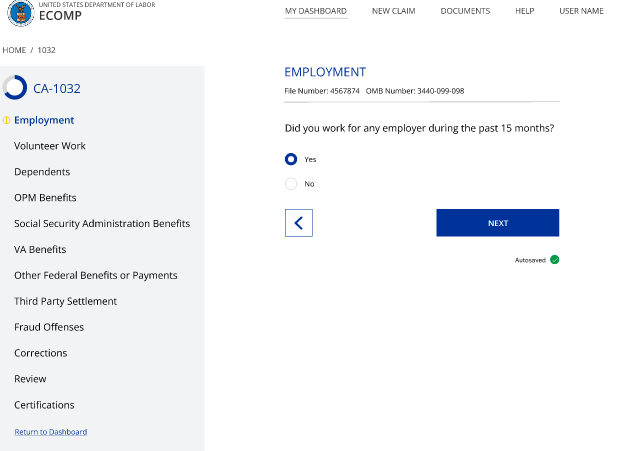This screenshot has width=619, height=451.
Task: Click the green Autosaved checkmark icon
Action: click(x=555, y=259)
